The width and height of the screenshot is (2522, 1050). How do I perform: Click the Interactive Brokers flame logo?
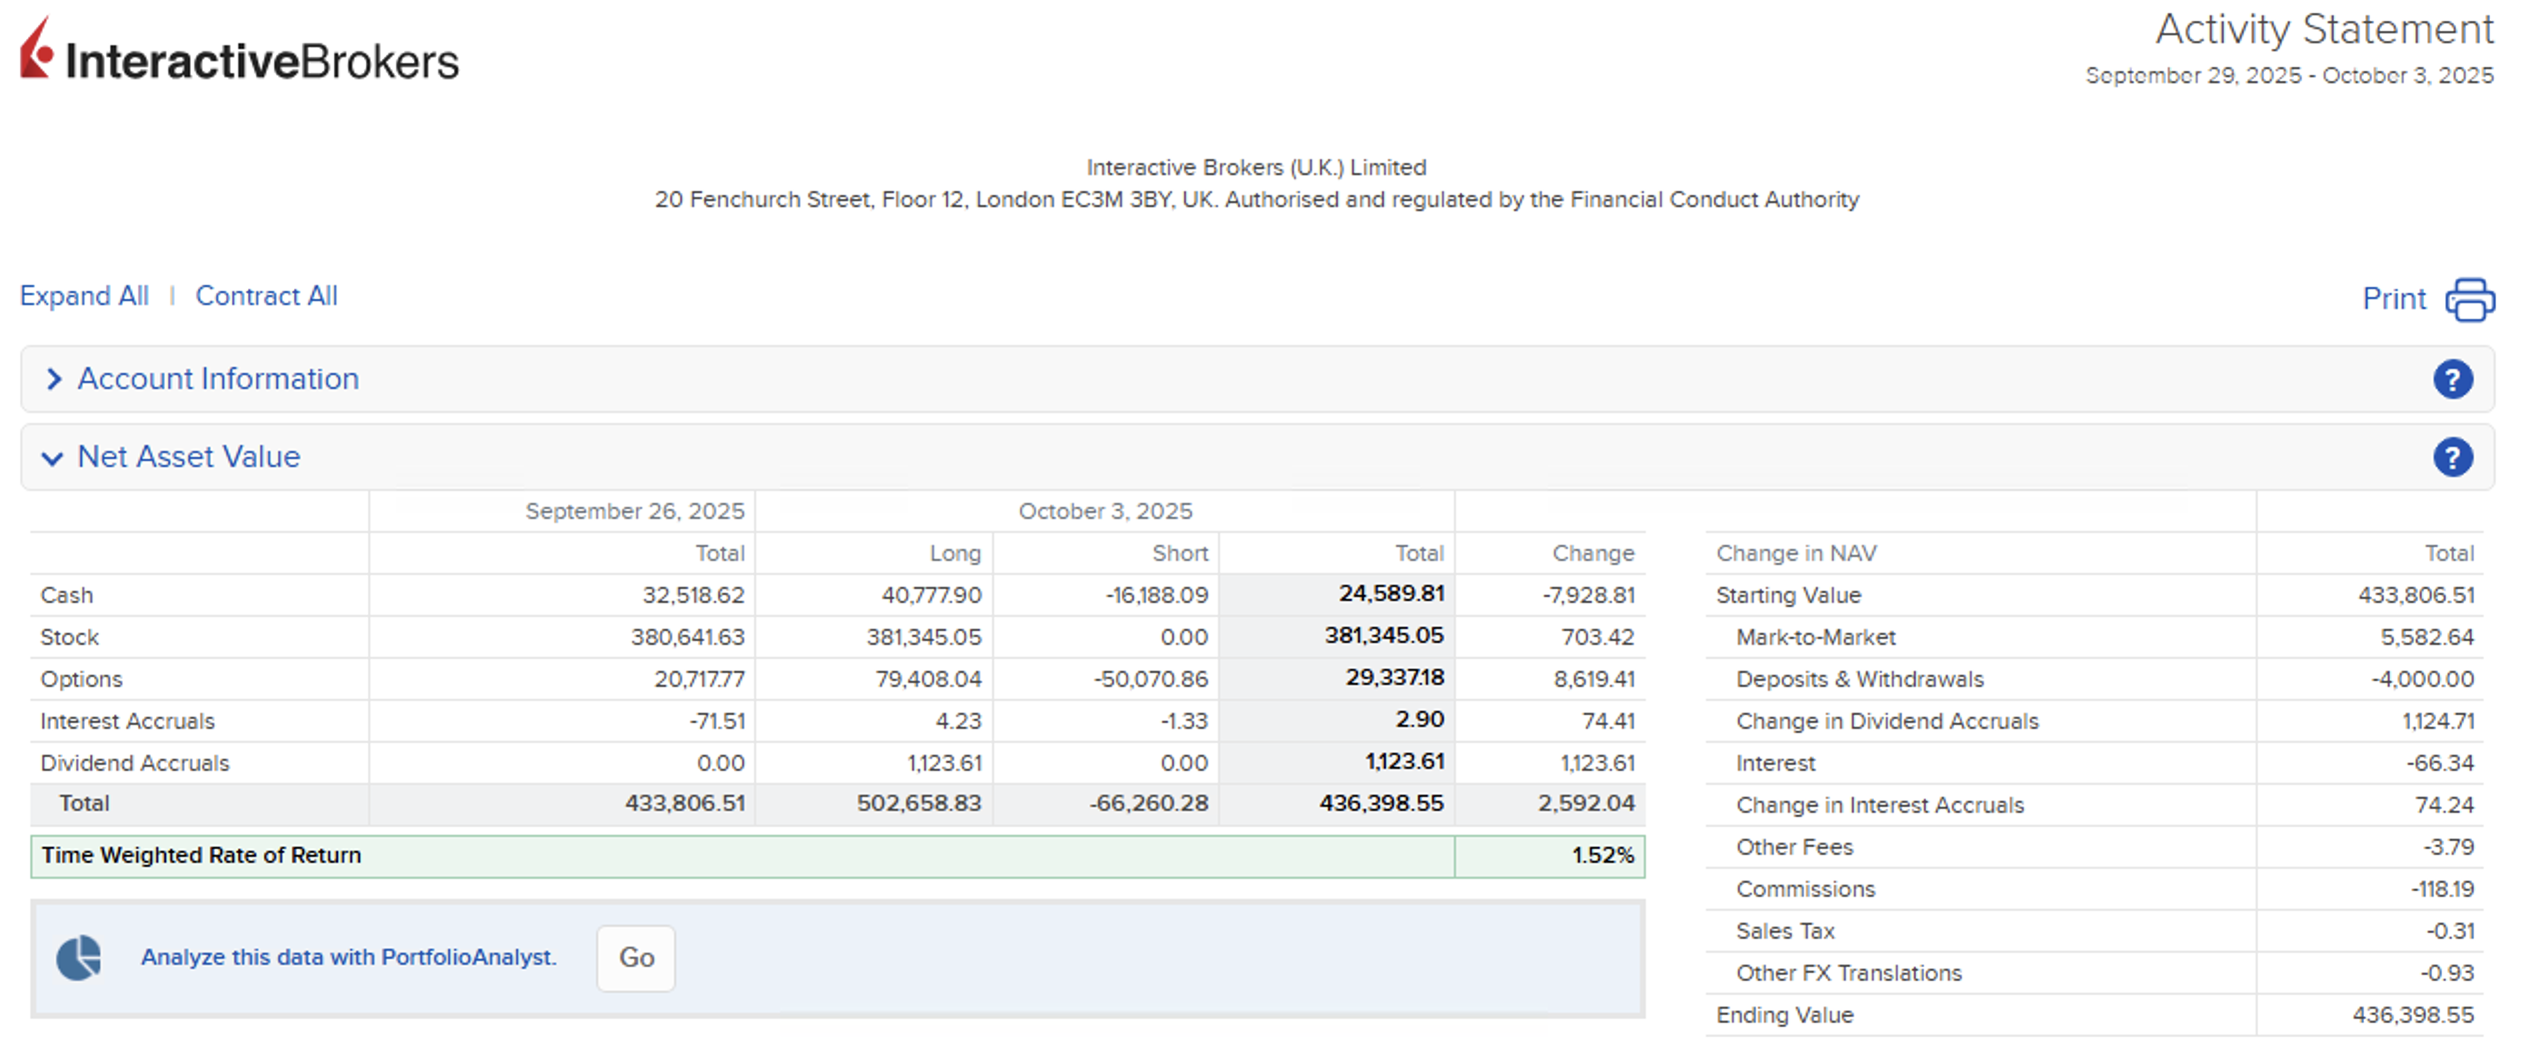coord(37,50)
